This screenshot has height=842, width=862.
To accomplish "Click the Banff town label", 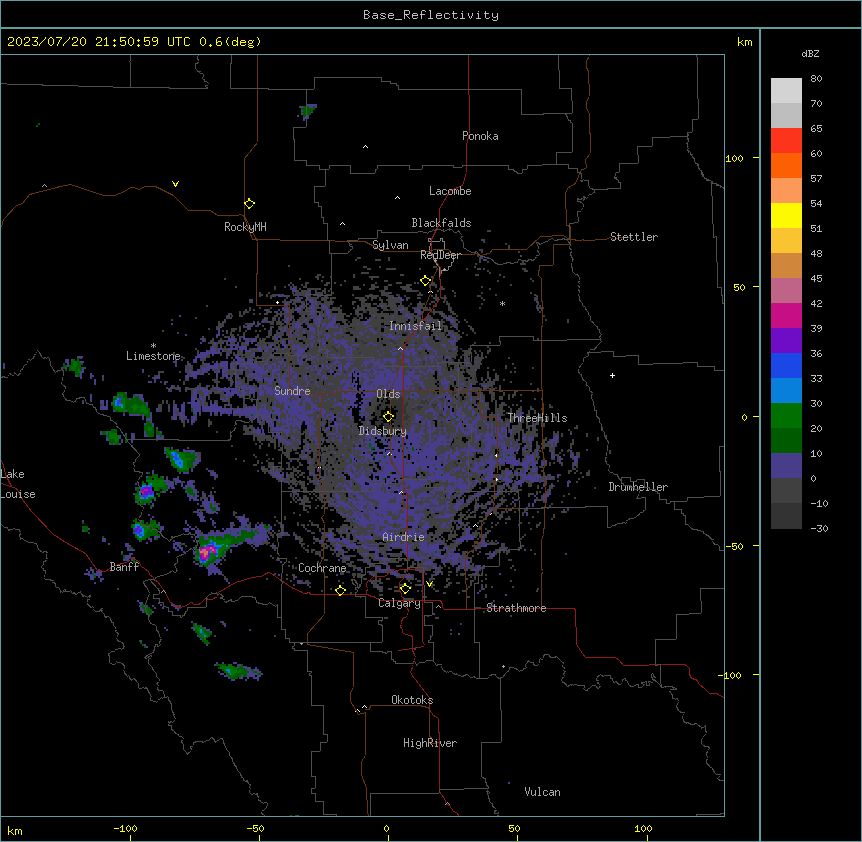I will [124, 567].
